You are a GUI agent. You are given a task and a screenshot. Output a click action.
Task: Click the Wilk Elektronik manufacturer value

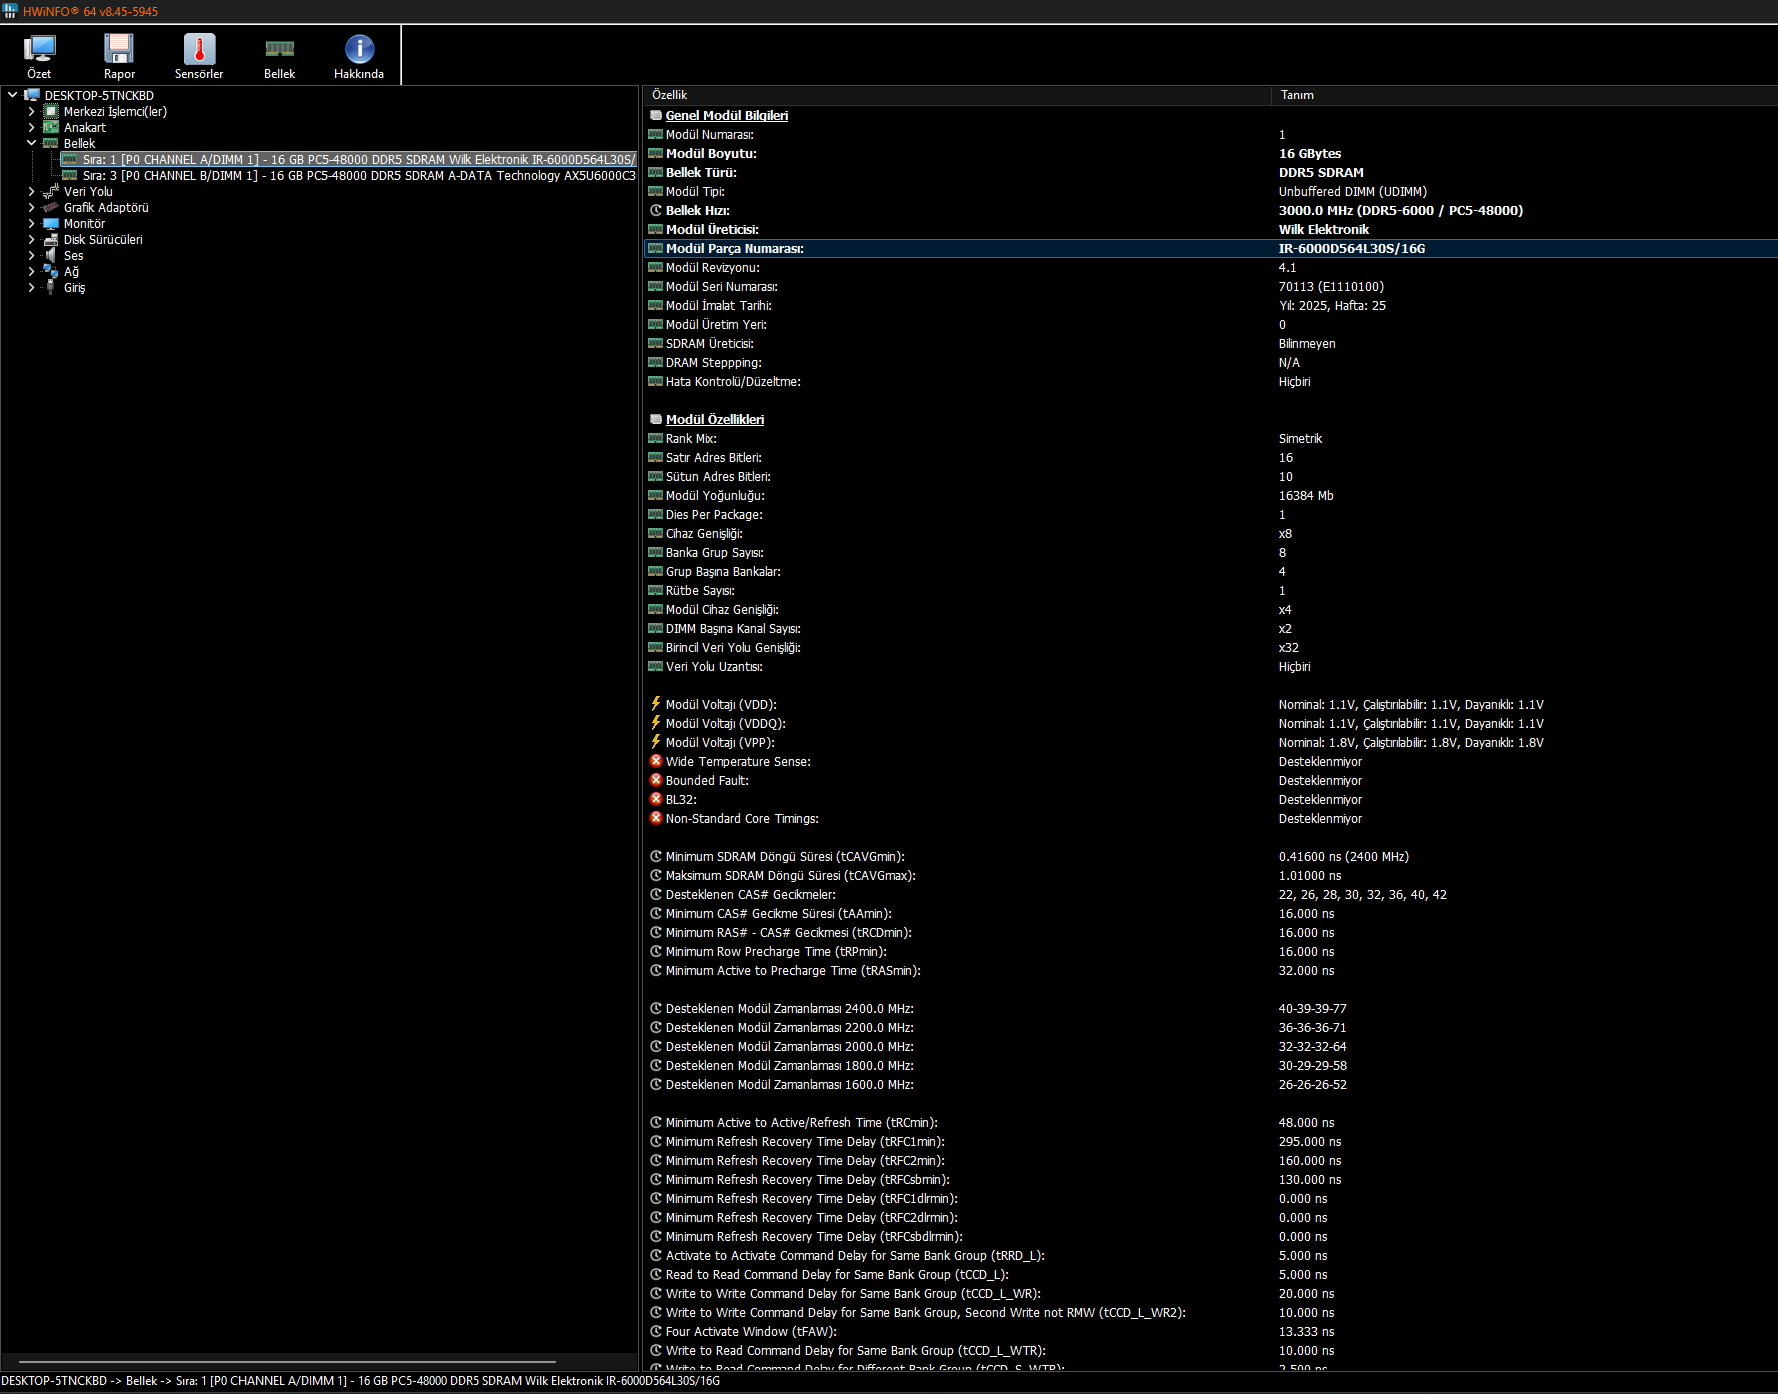pos(1324,229)
